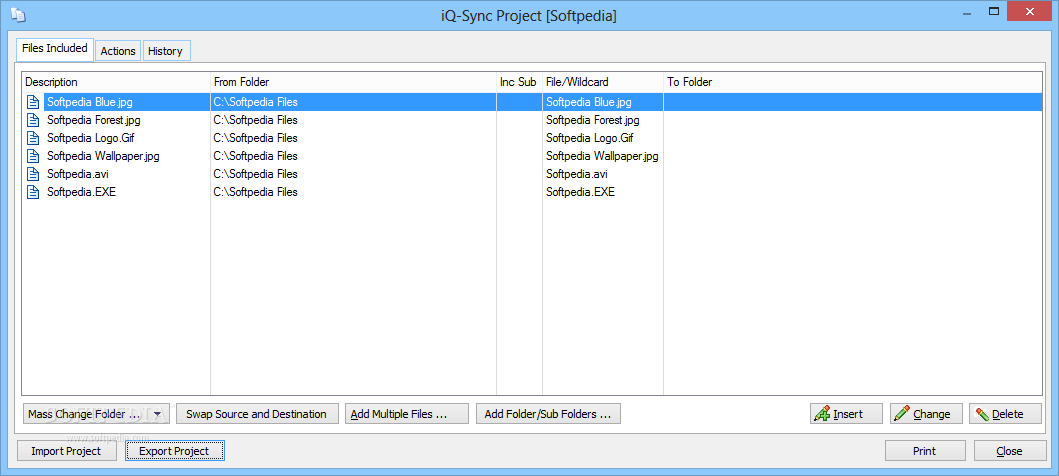Click the file icon beside Softpedia Wallpaper.jpg
This screenshot has width=1059, height=476.
tap(33, 156)
